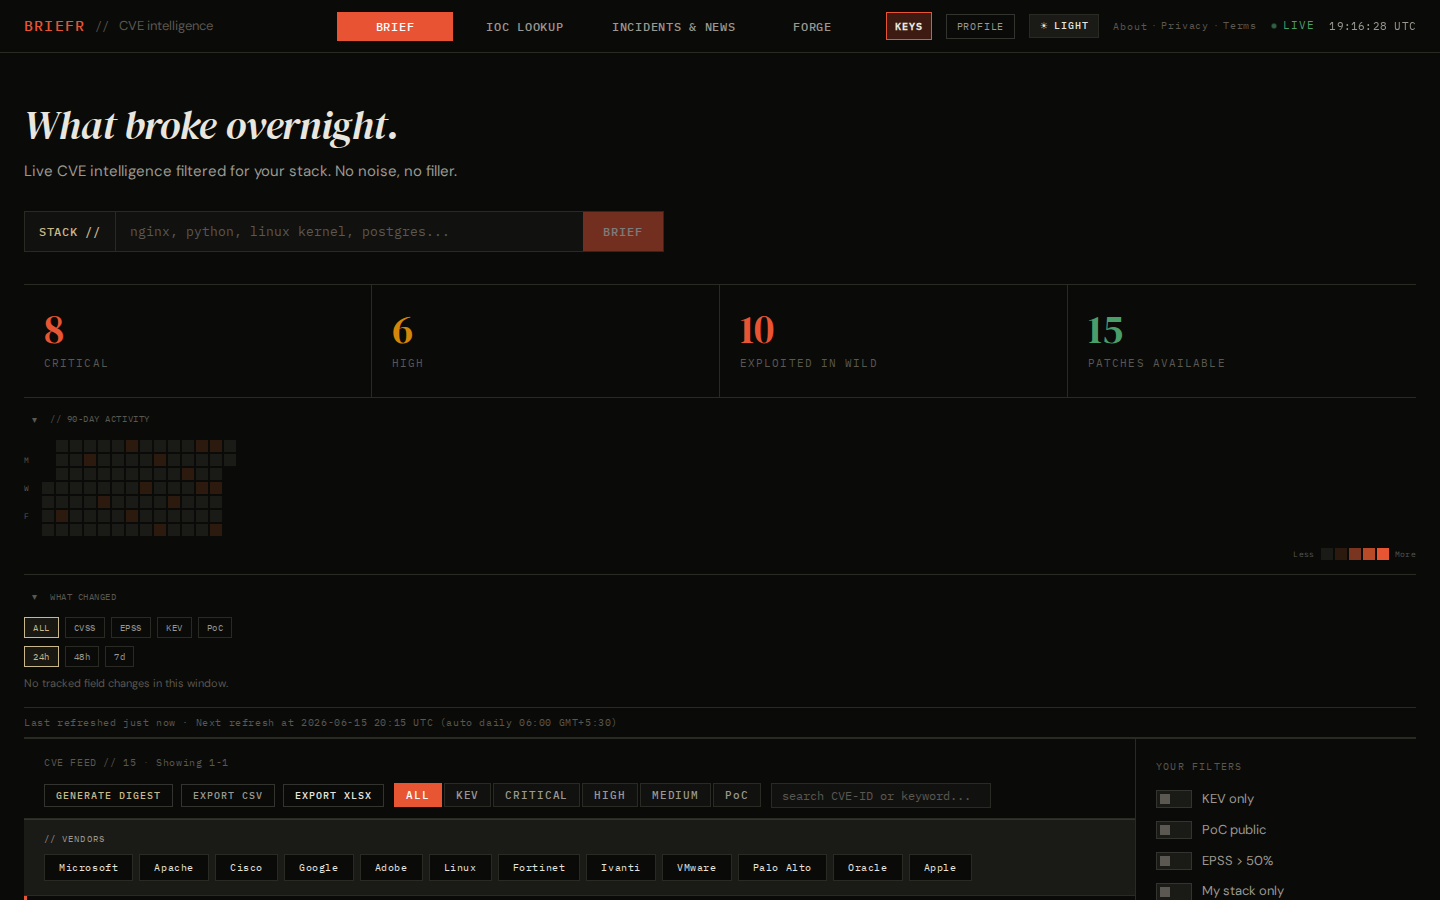
Task: Click the 10 EXPLOITED IN WILD card
Action: tap(893, 341)
